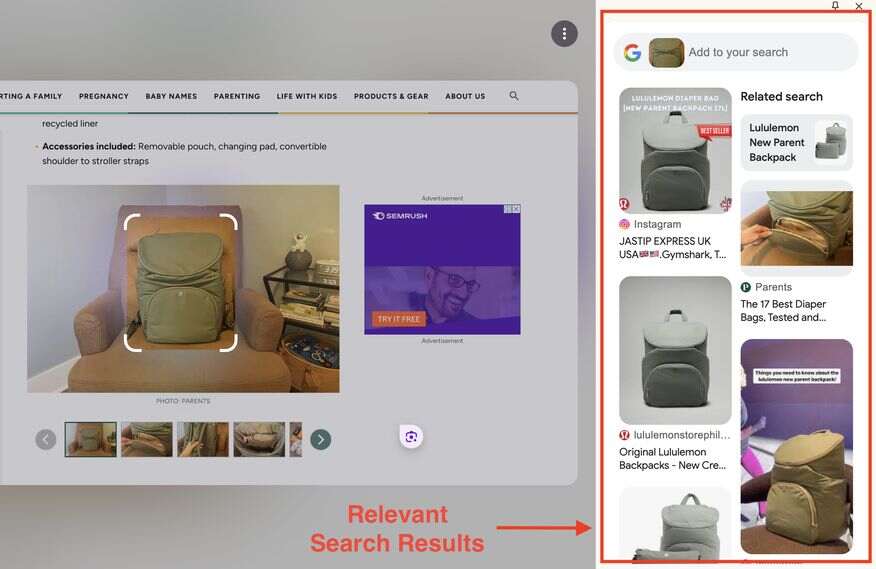876x569 pixels.
Task: Click the 'Related search' heading
Action: [x=782, y=97]
